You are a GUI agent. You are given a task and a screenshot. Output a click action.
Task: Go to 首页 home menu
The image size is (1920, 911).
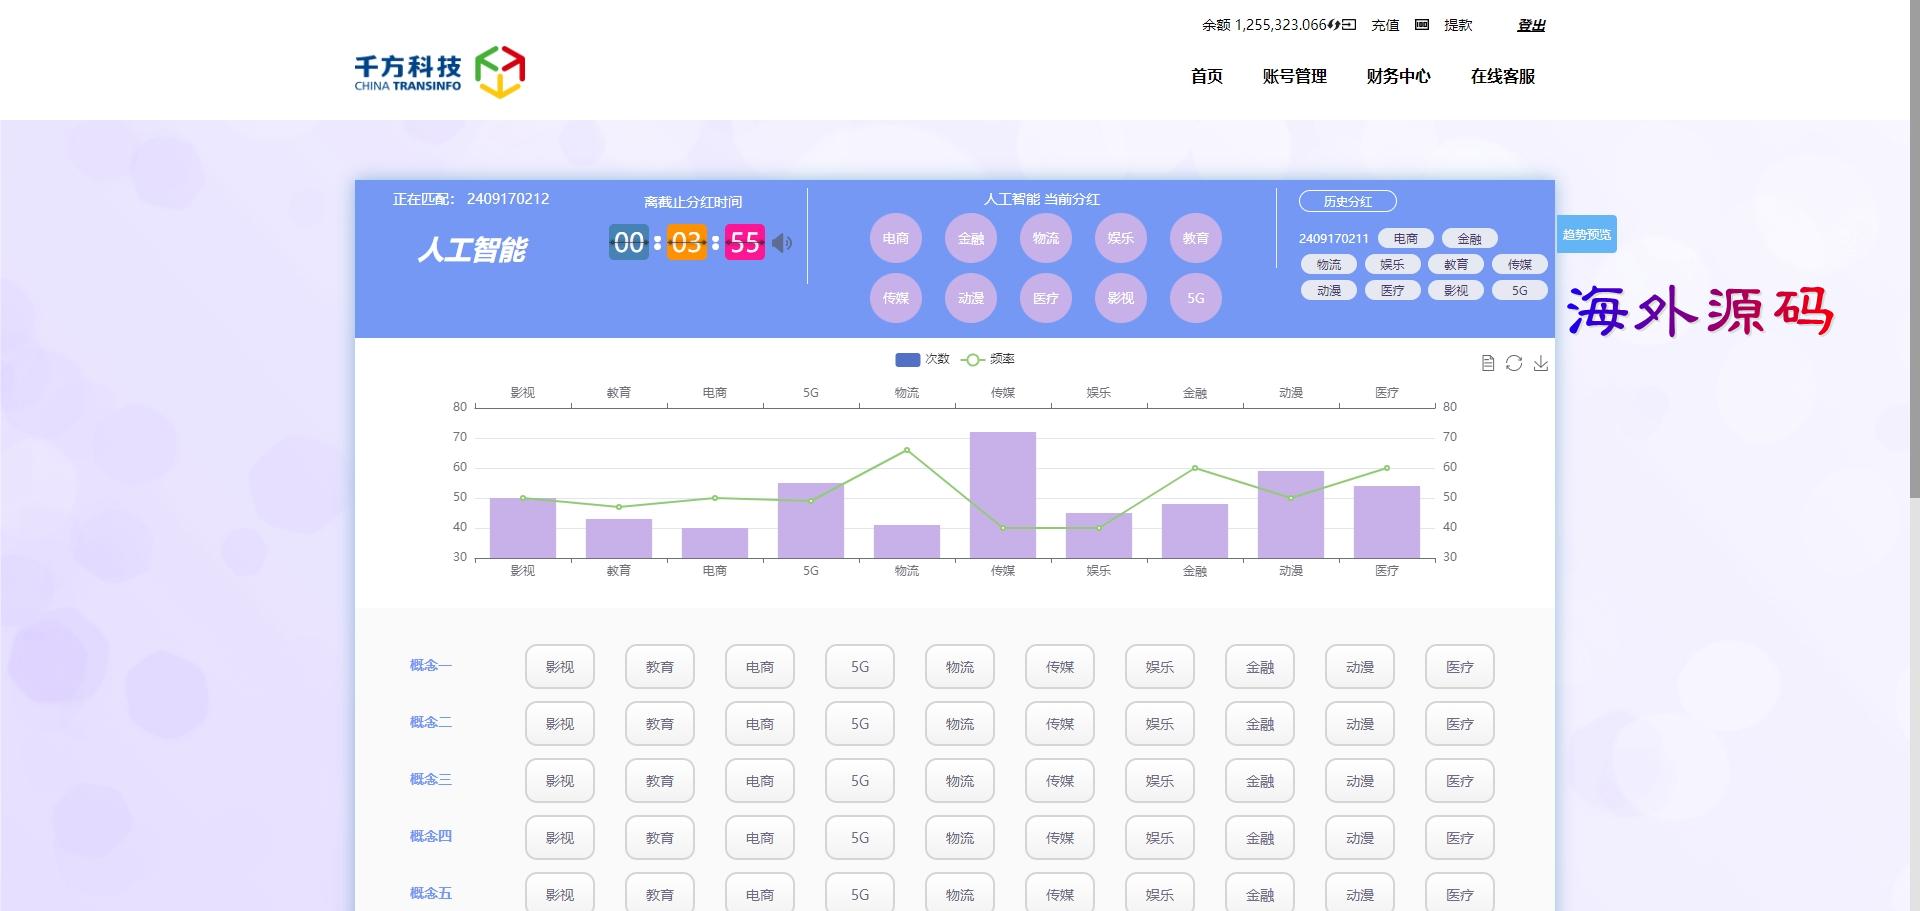1207,77
